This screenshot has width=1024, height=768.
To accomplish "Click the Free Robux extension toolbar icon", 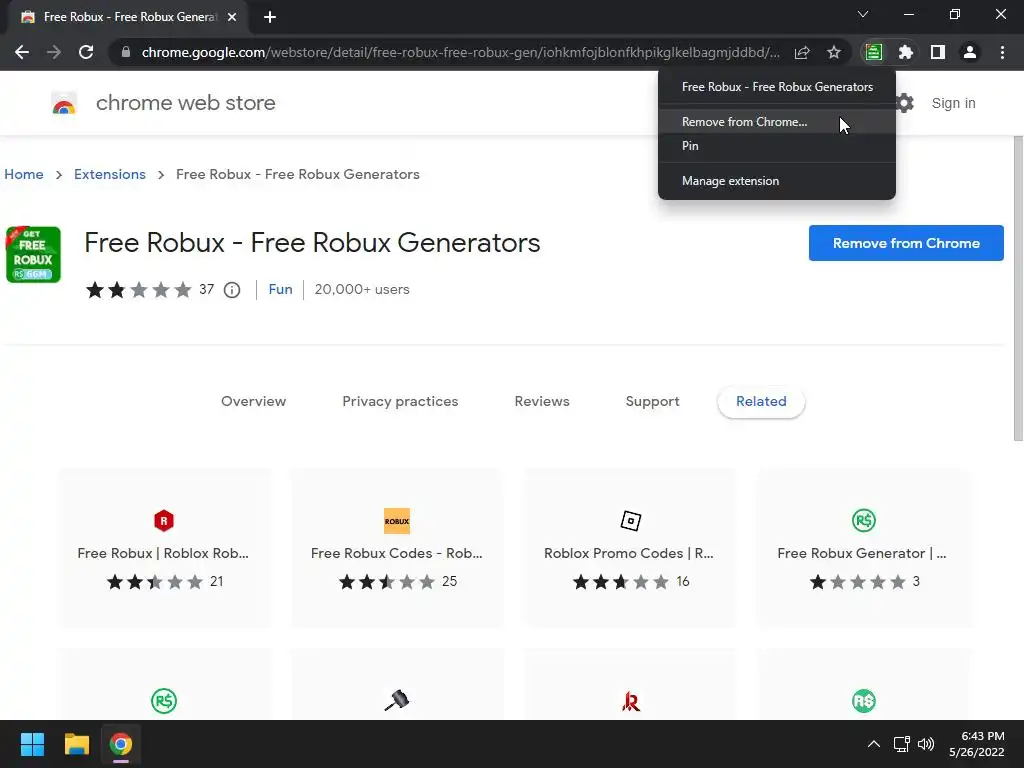I will coord(874,52).
